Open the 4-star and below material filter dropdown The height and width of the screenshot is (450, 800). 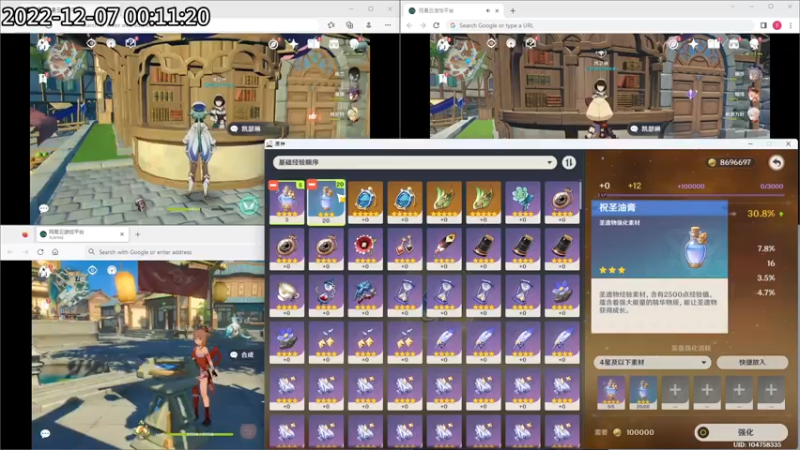[652, 362]
